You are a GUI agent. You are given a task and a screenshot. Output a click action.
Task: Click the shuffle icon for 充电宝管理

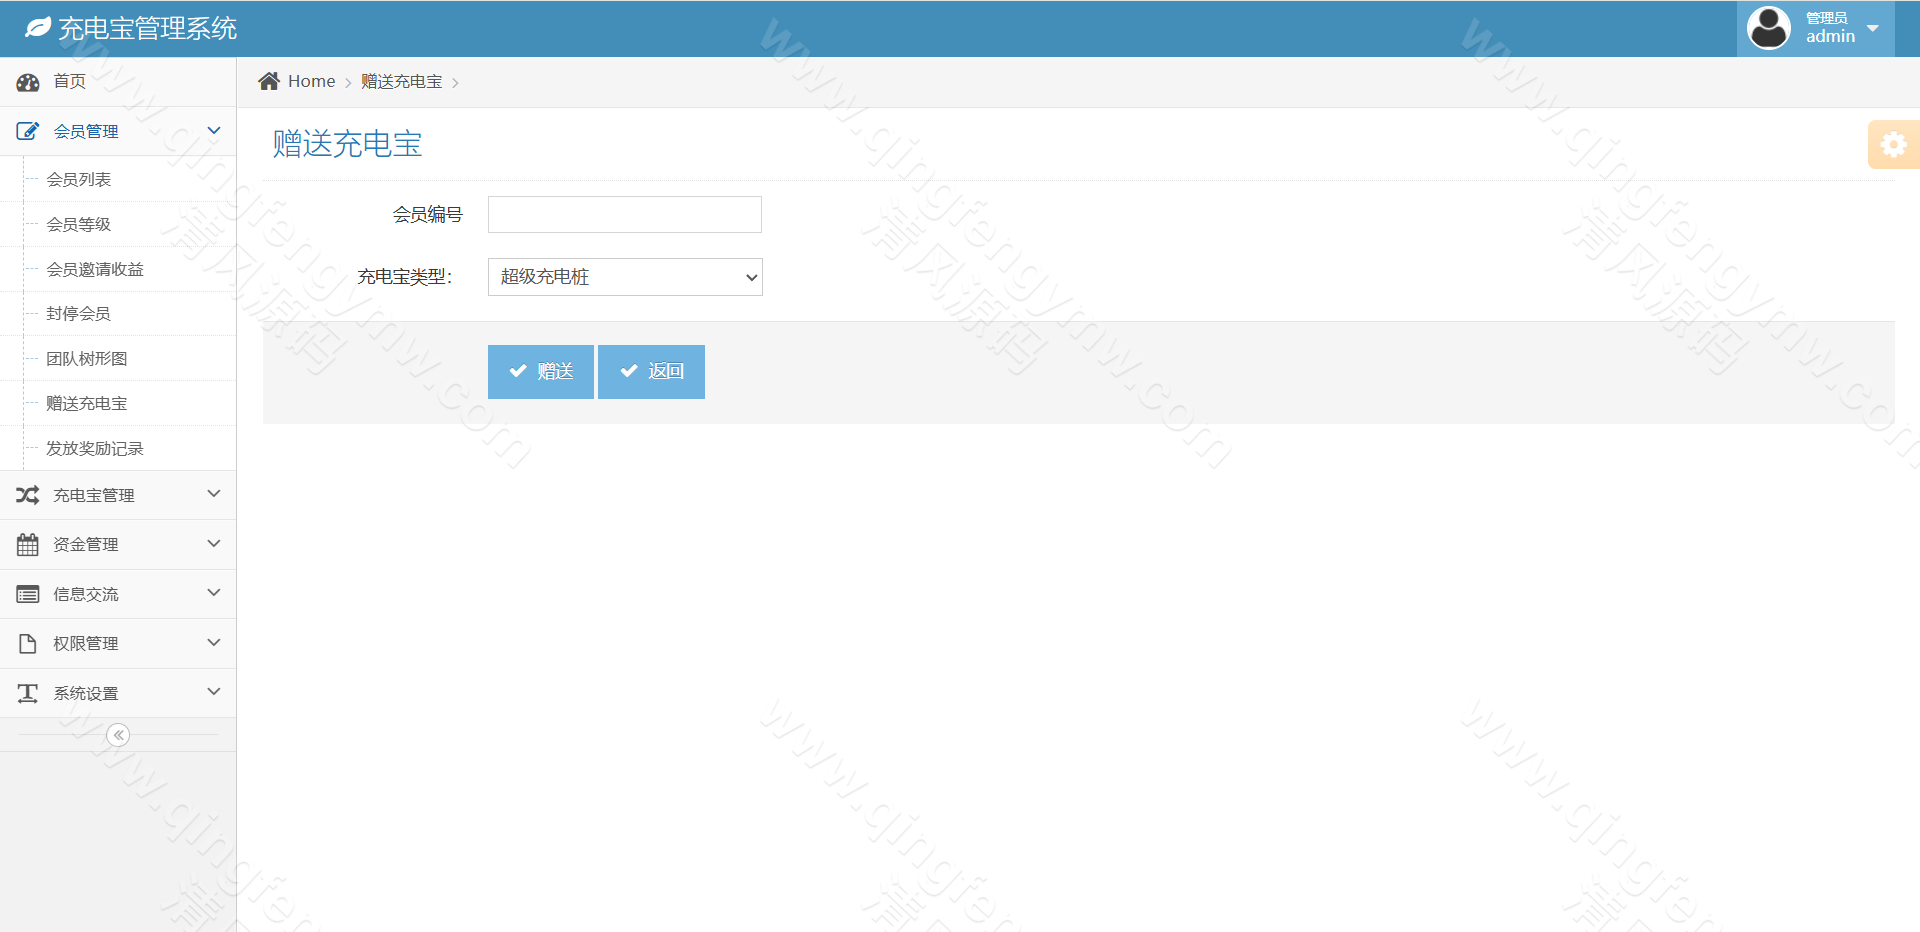click(27, 495)
